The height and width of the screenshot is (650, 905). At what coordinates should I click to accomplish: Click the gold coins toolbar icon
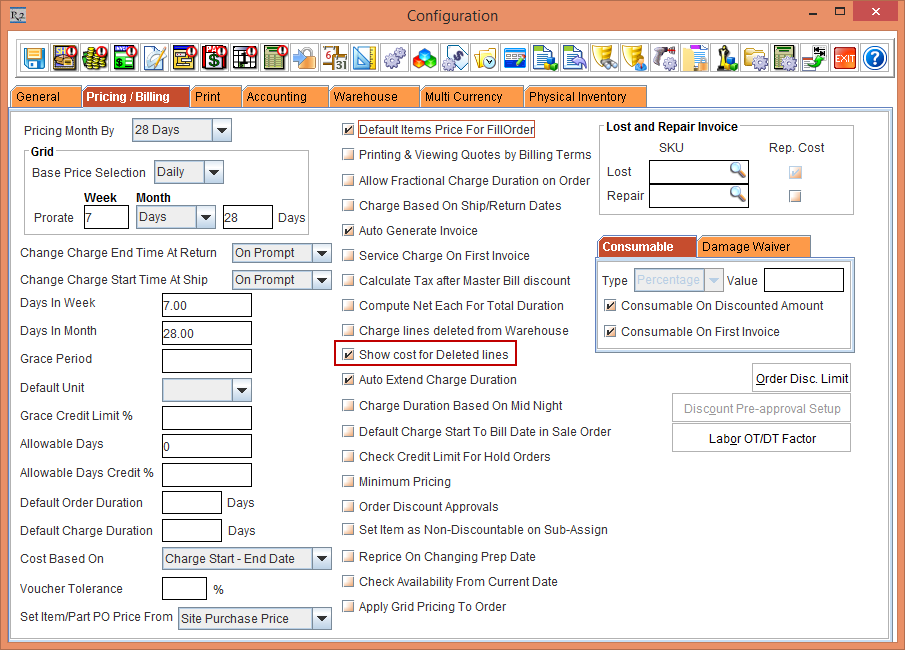[x=95, y=57]
